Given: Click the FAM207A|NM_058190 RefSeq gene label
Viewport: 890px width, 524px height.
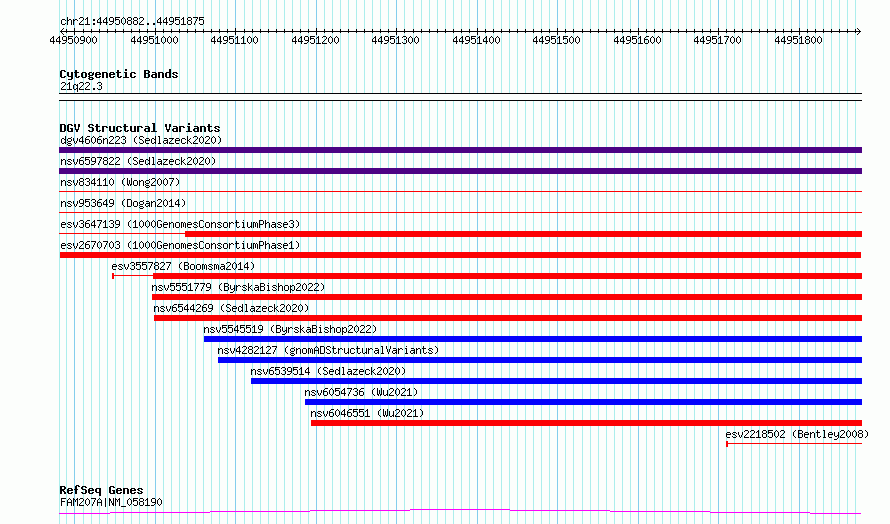Looking at the screenshot, I should tap(111, 502).
